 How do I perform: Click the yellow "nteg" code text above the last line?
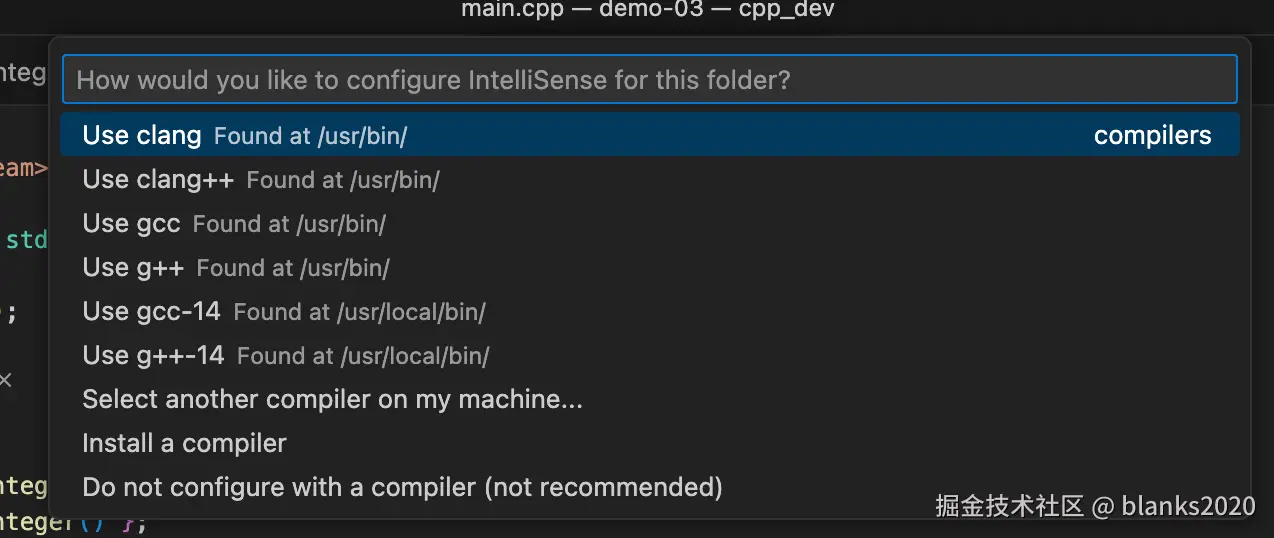[x=23, y=487]
